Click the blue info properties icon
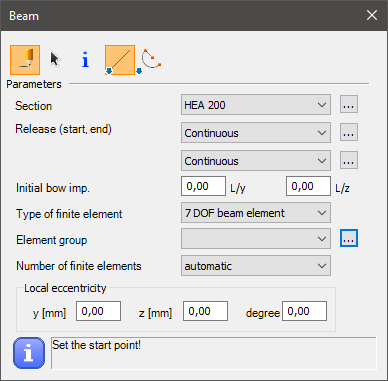This screenshot has width=388, height=381. (x=85, y=59)
